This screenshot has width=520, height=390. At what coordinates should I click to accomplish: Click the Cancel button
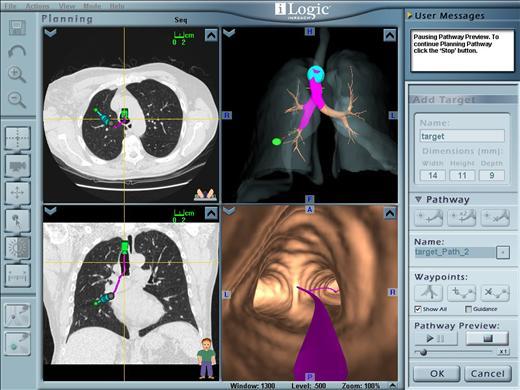pyautogui.click(x=488, y=374)
